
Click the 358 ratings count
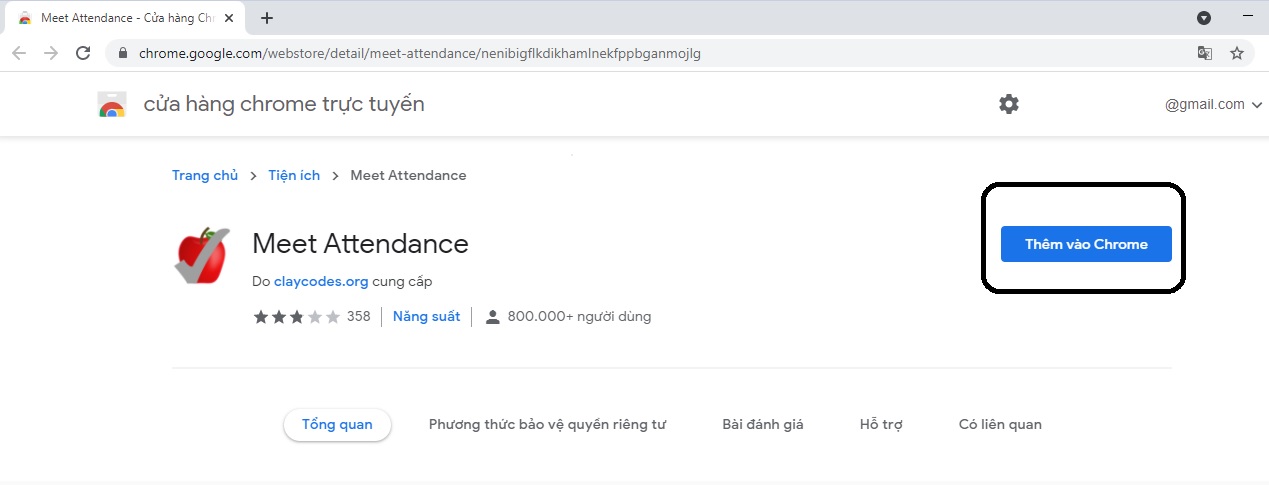(x=359, y=316)
